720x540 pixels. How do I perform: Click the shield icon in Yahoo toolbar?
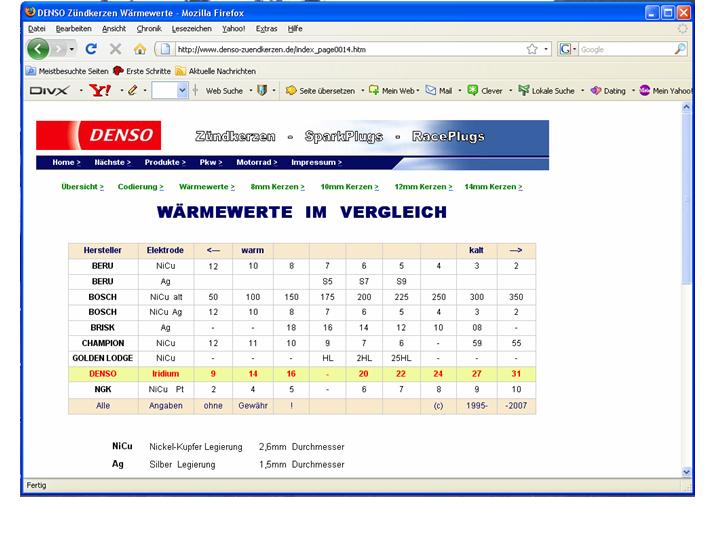click(x=262, y=90)
